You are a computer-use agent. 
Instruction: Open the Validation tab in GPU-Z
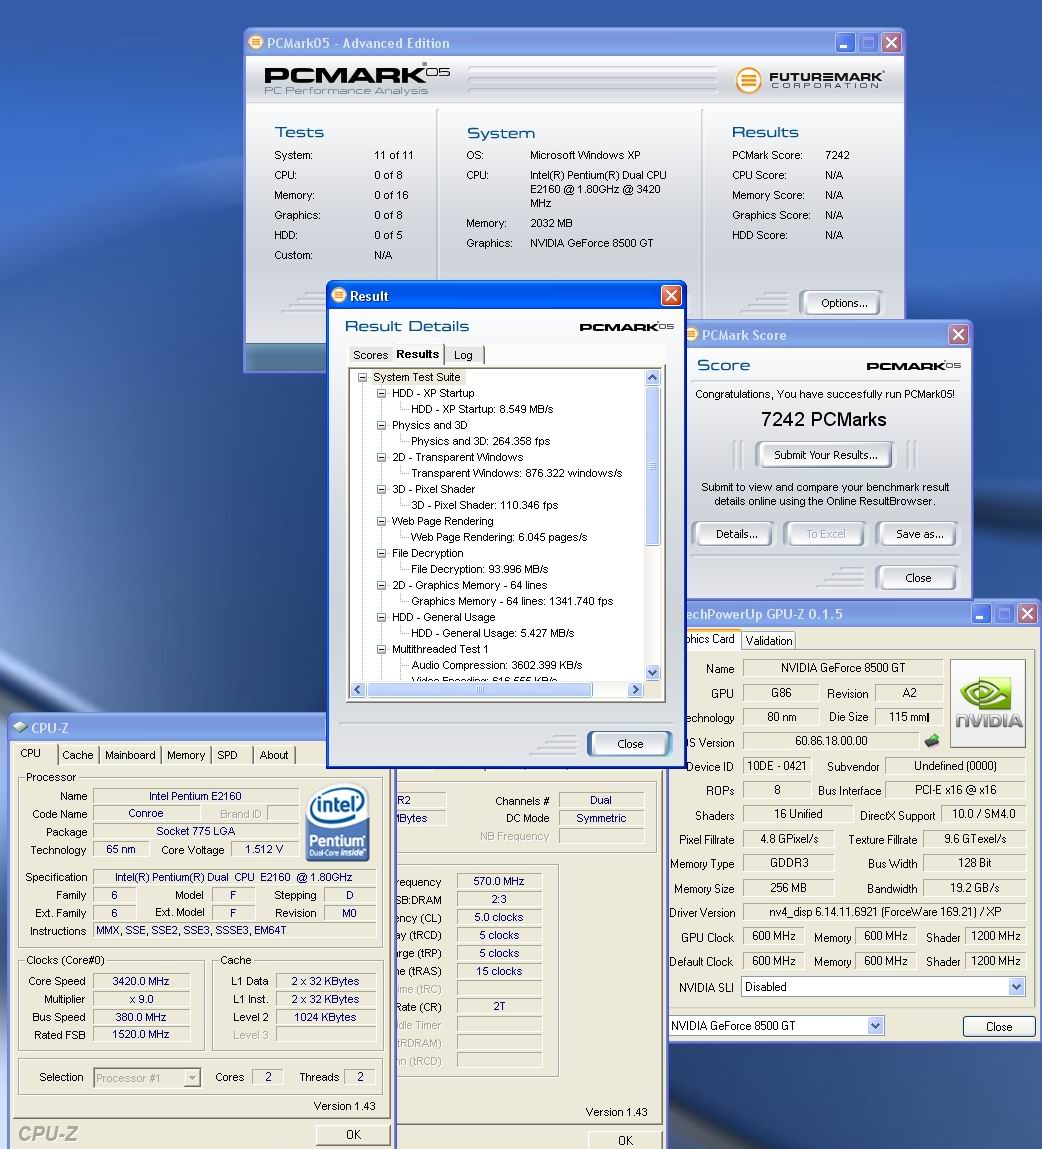[x=769, y=640]
